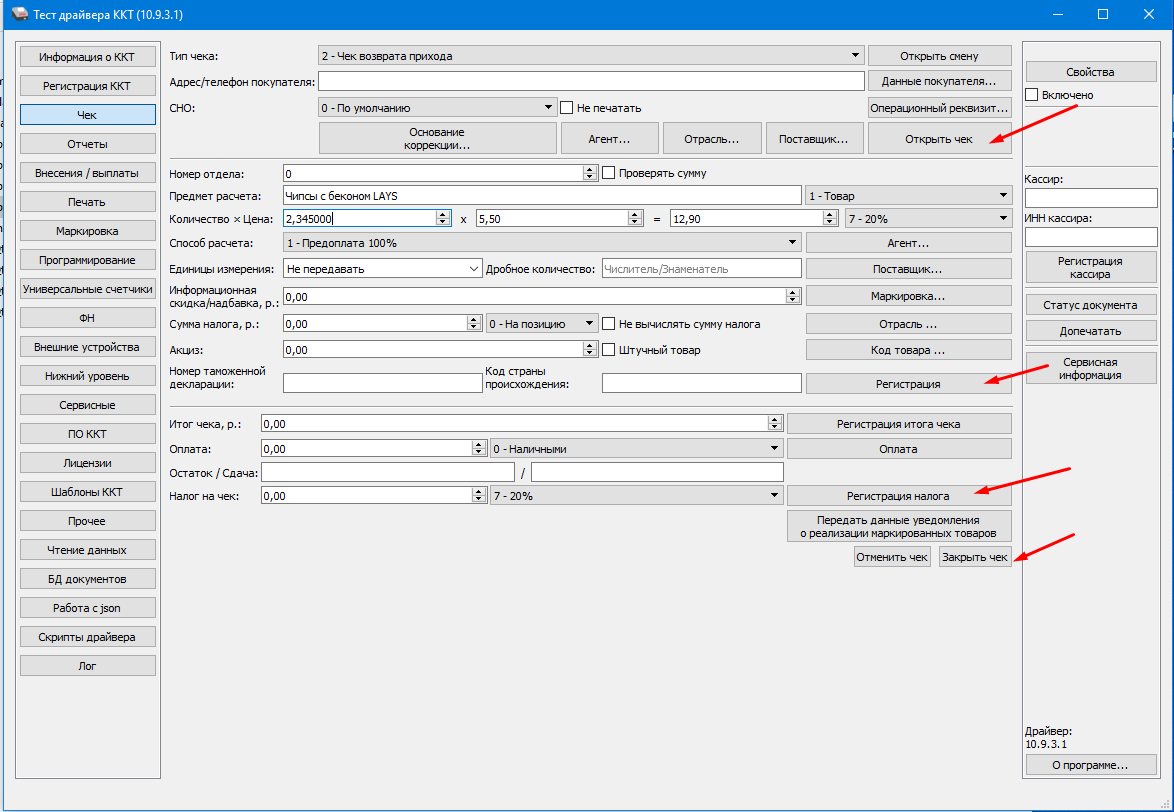Click the 'Статус документа' button

(x=1091, y=305)
